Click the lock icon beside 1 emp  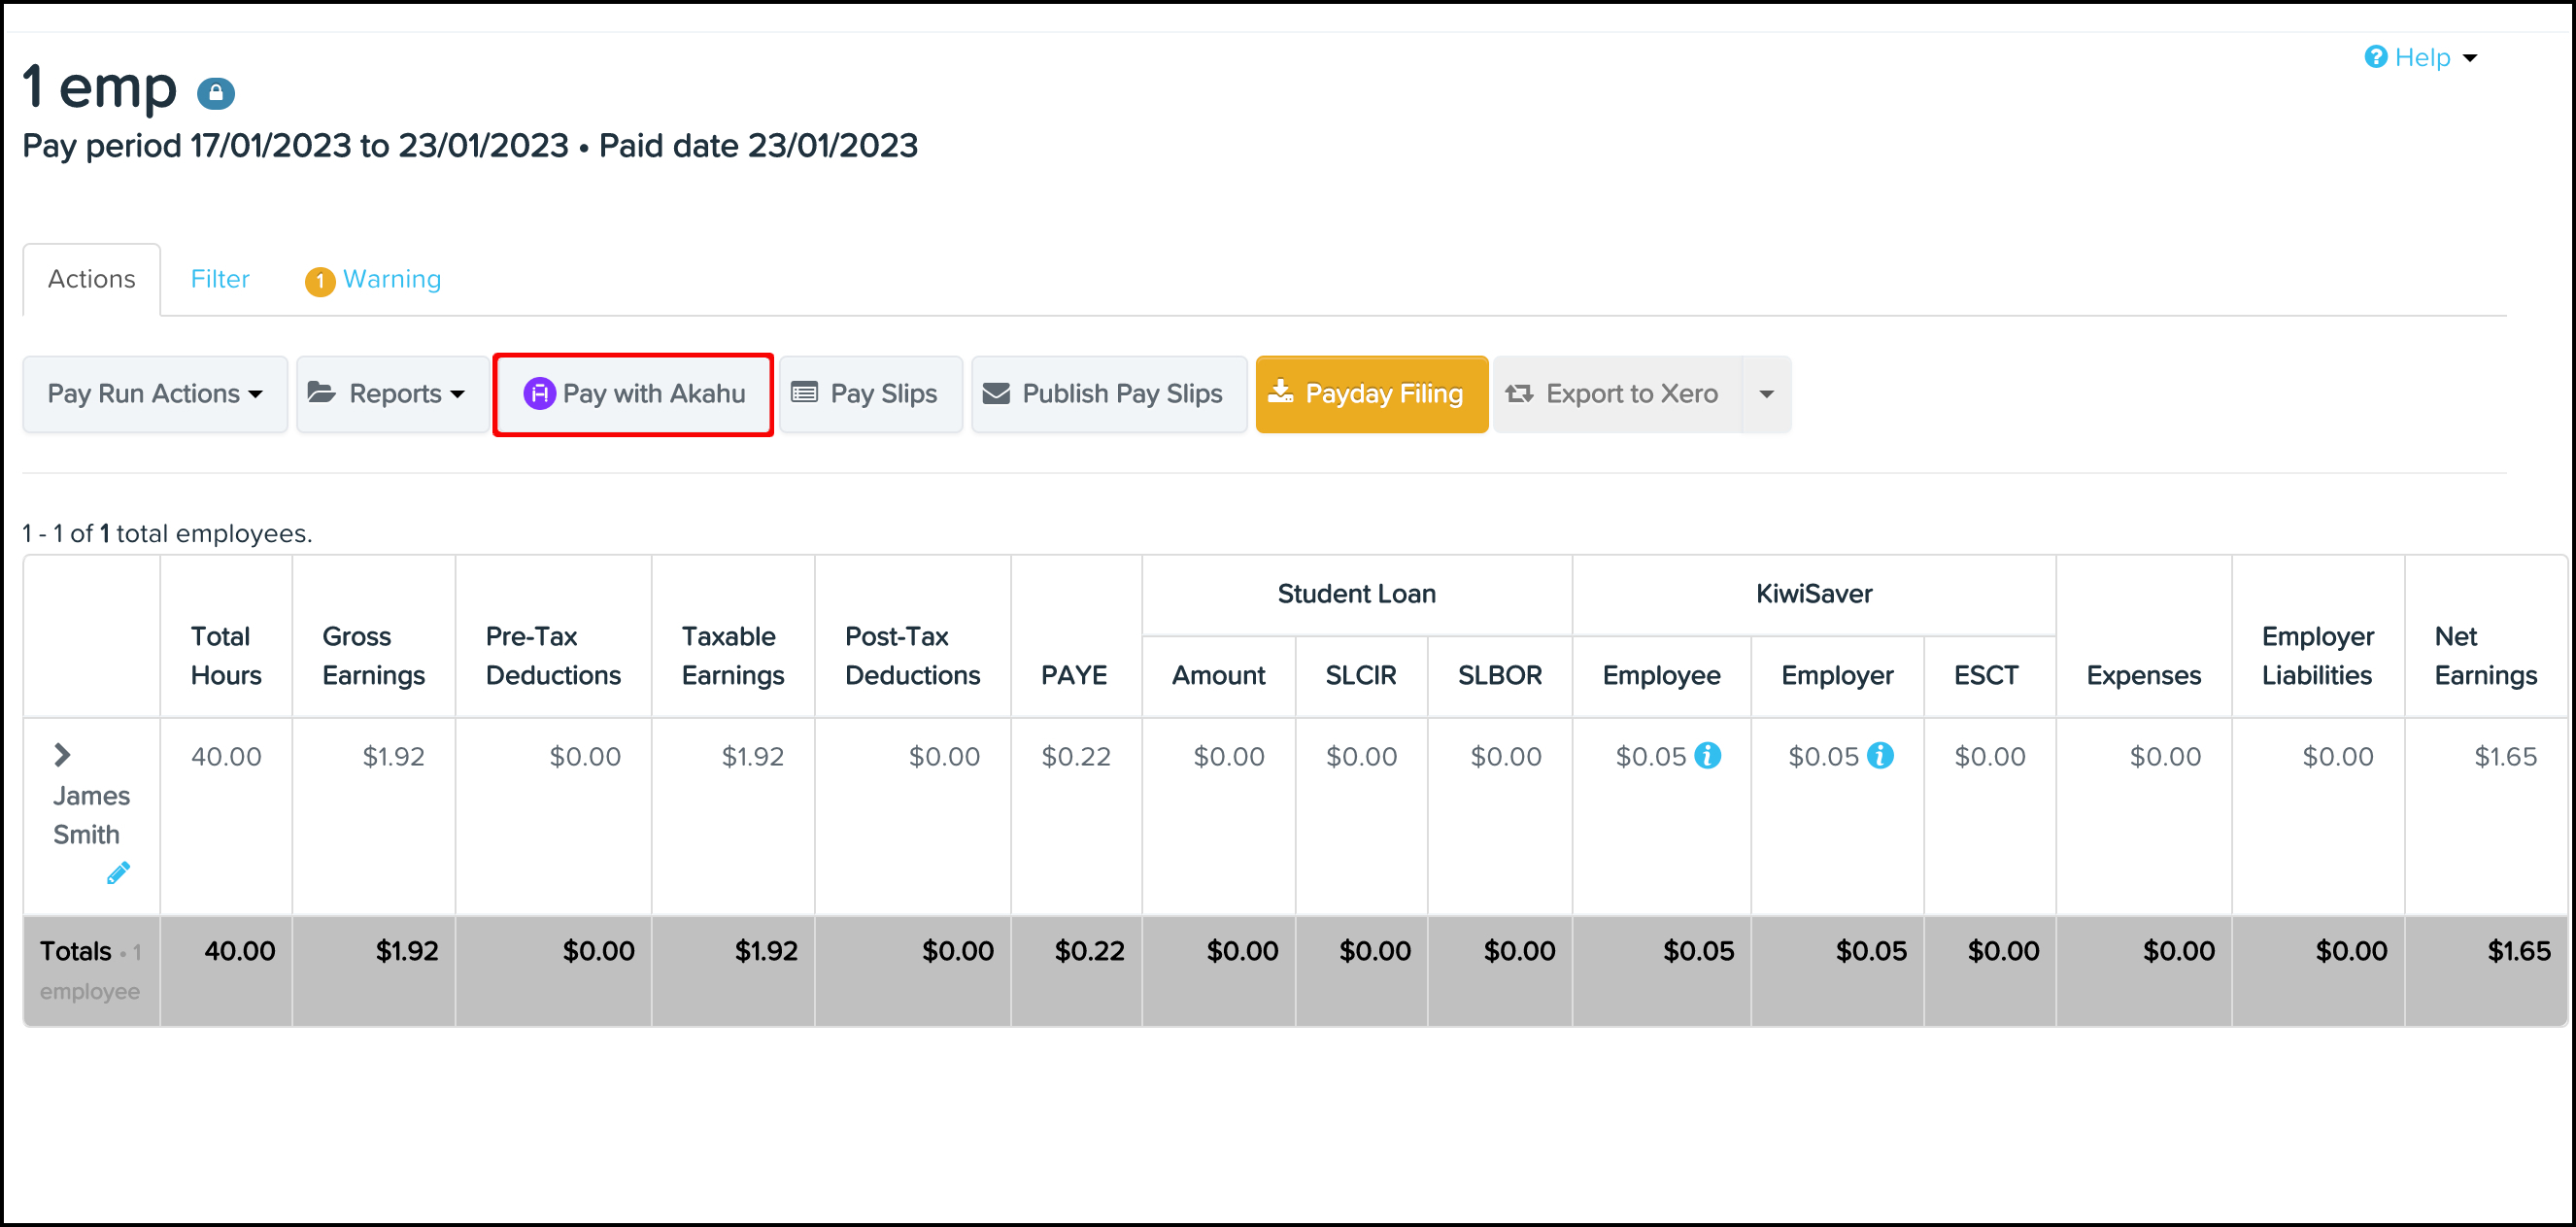(215, 94)
